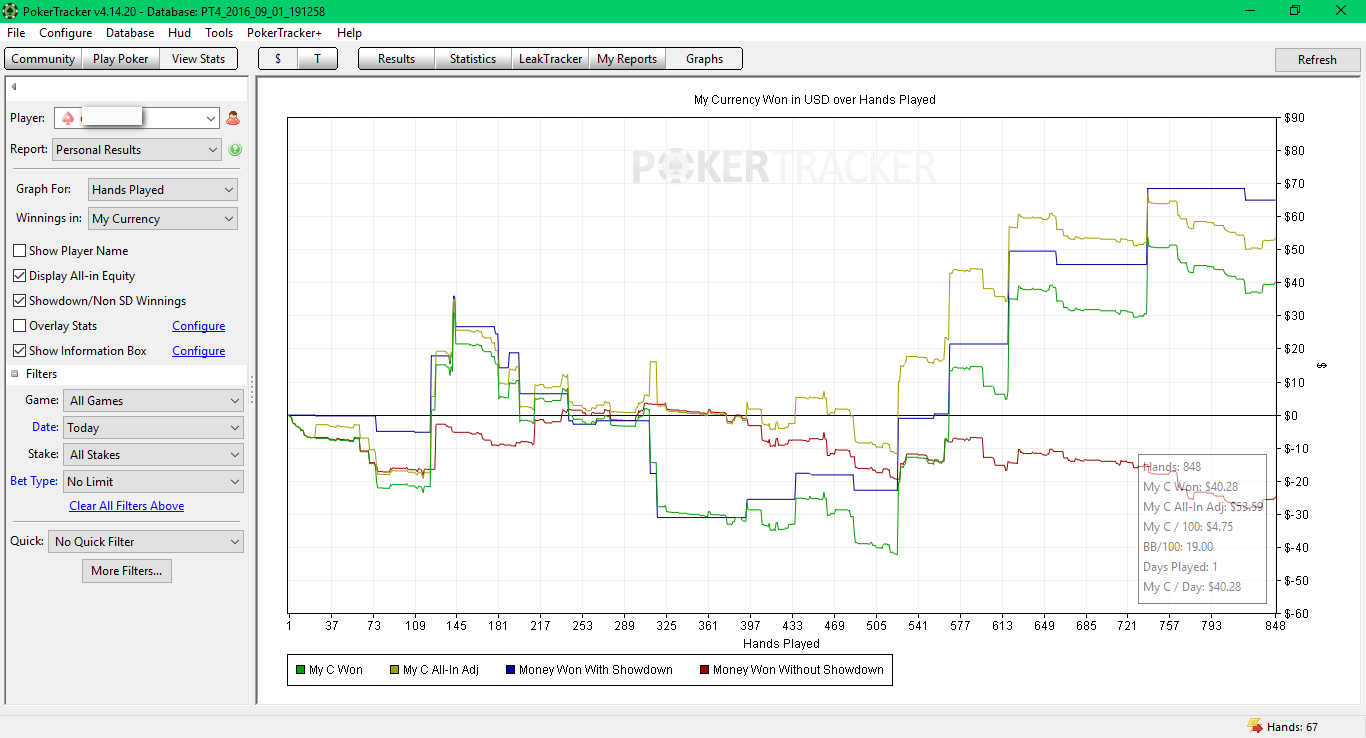Image resolution: width=1366 pixels, height=738 pixels.
Task: Click the blue Money Won With Showdown swatch
Action: point(510,670)
